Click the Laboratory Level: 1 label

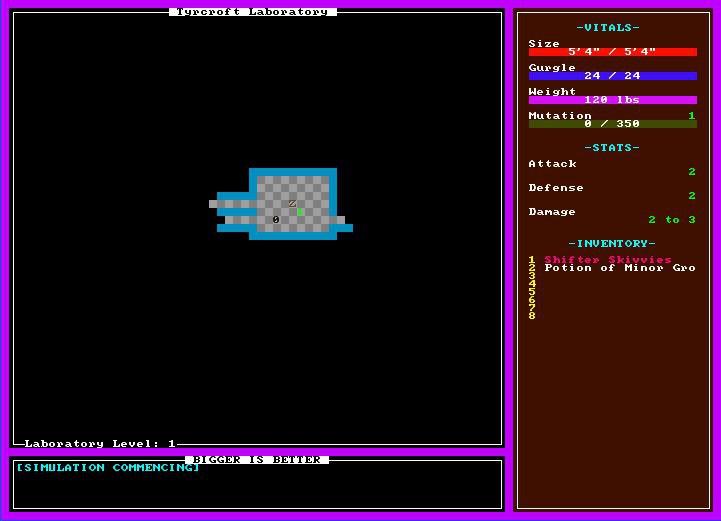100,444
